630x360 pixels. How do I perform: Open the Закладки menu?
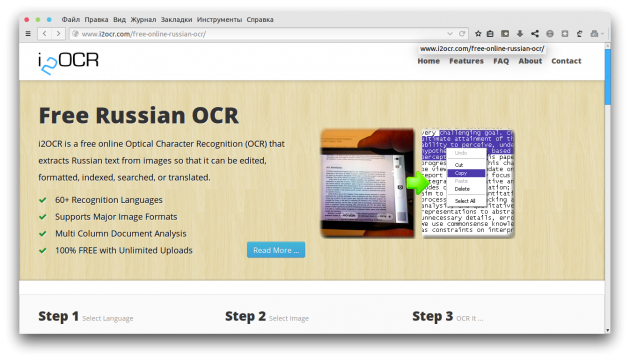click(176, 19)
